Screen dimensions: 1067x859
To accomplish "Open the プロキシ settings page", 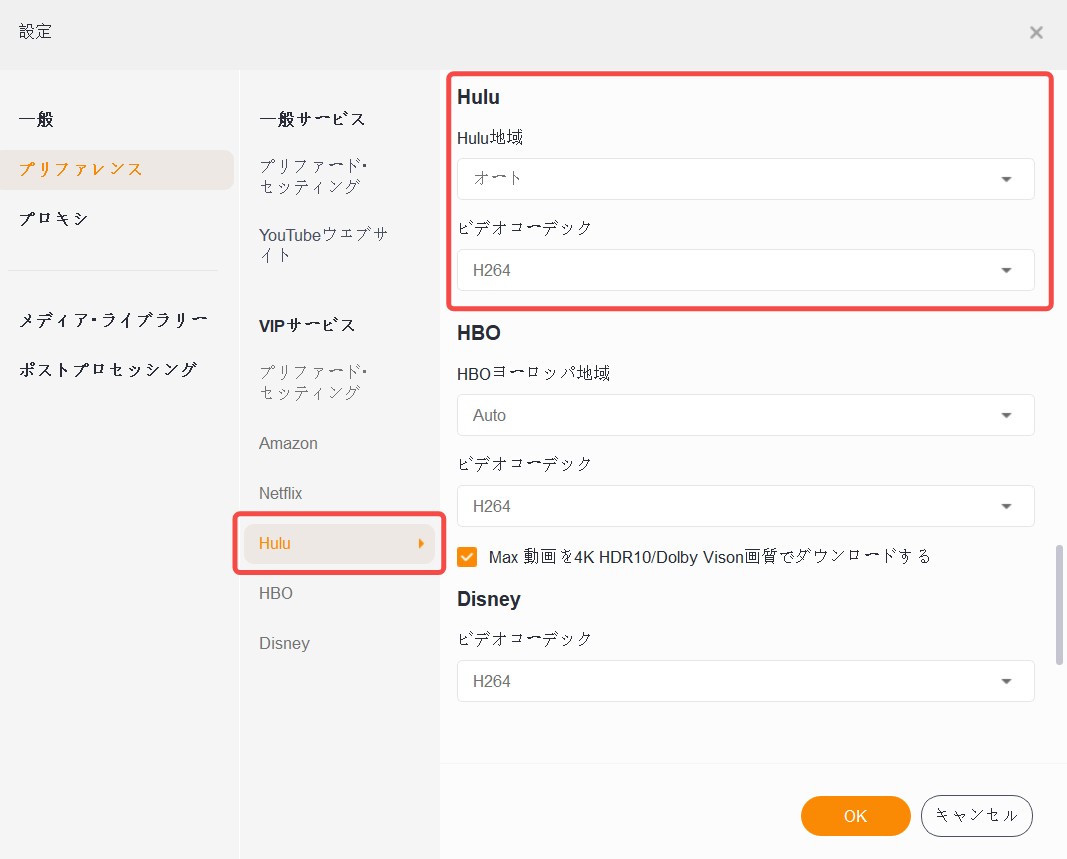I will 54,218.
